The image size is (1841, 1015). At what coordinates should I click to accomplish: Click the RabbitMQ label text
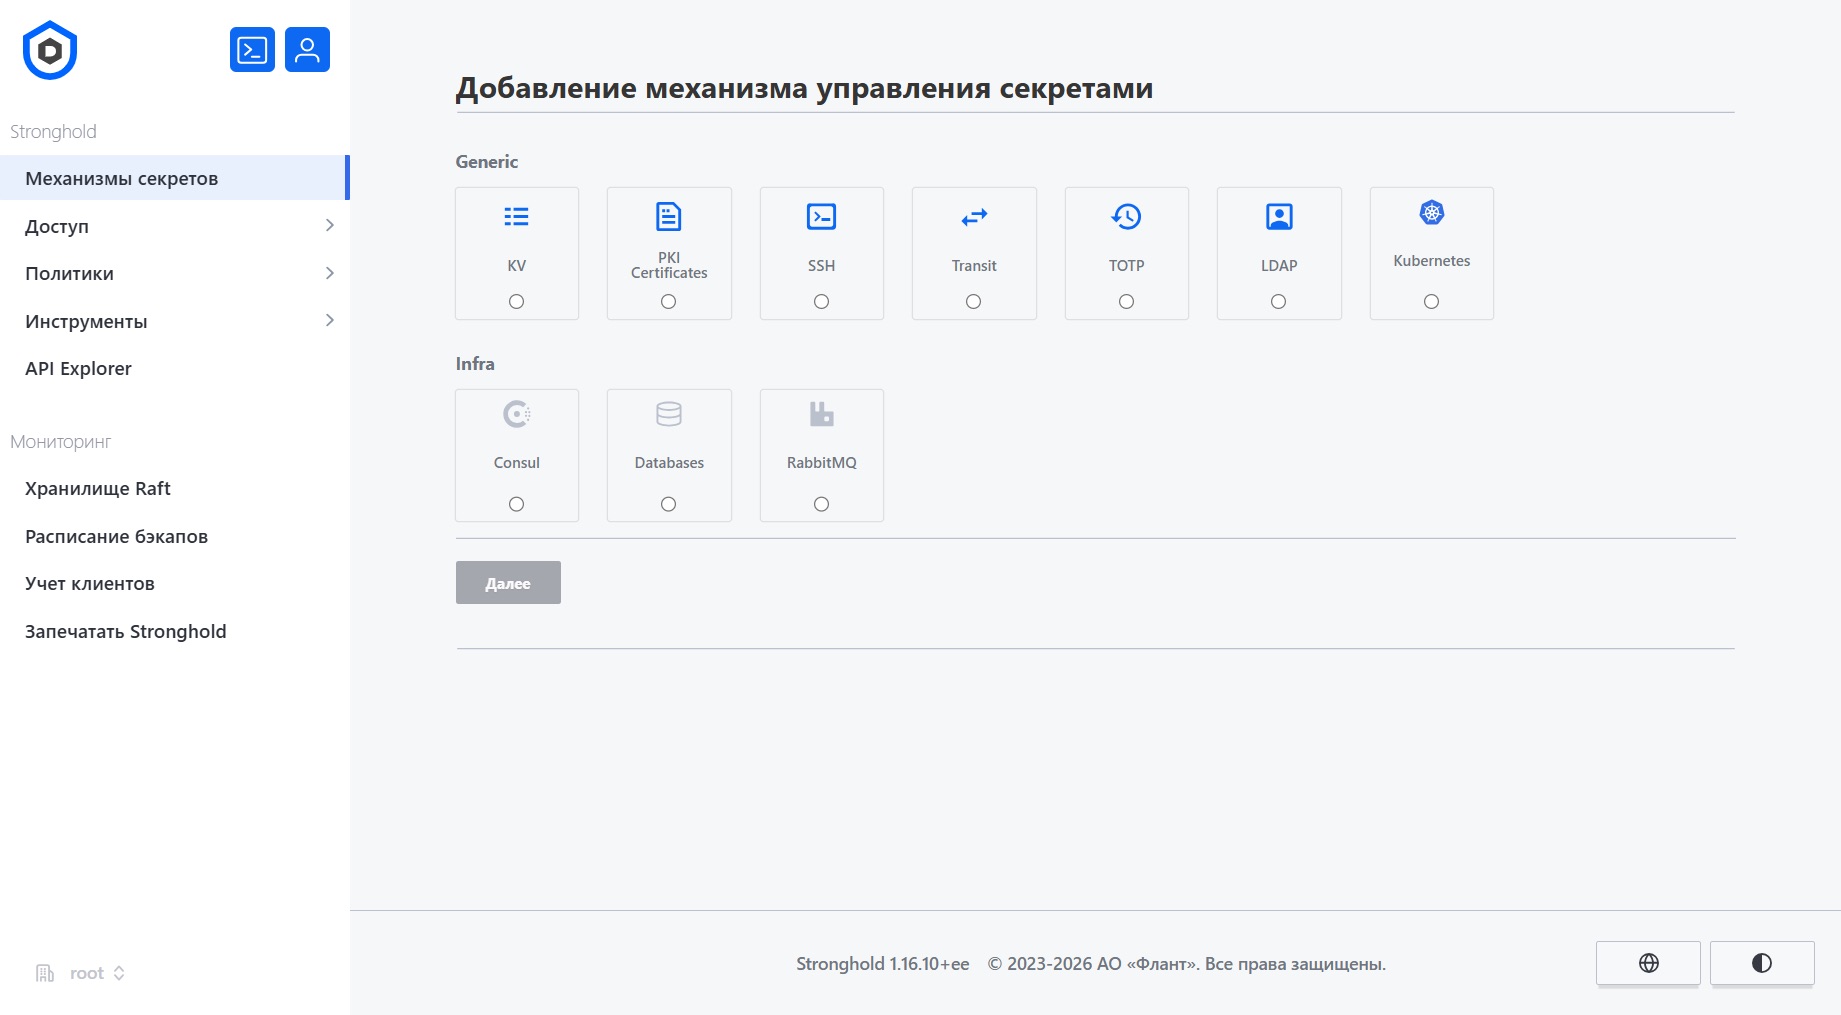coord(822,463)
